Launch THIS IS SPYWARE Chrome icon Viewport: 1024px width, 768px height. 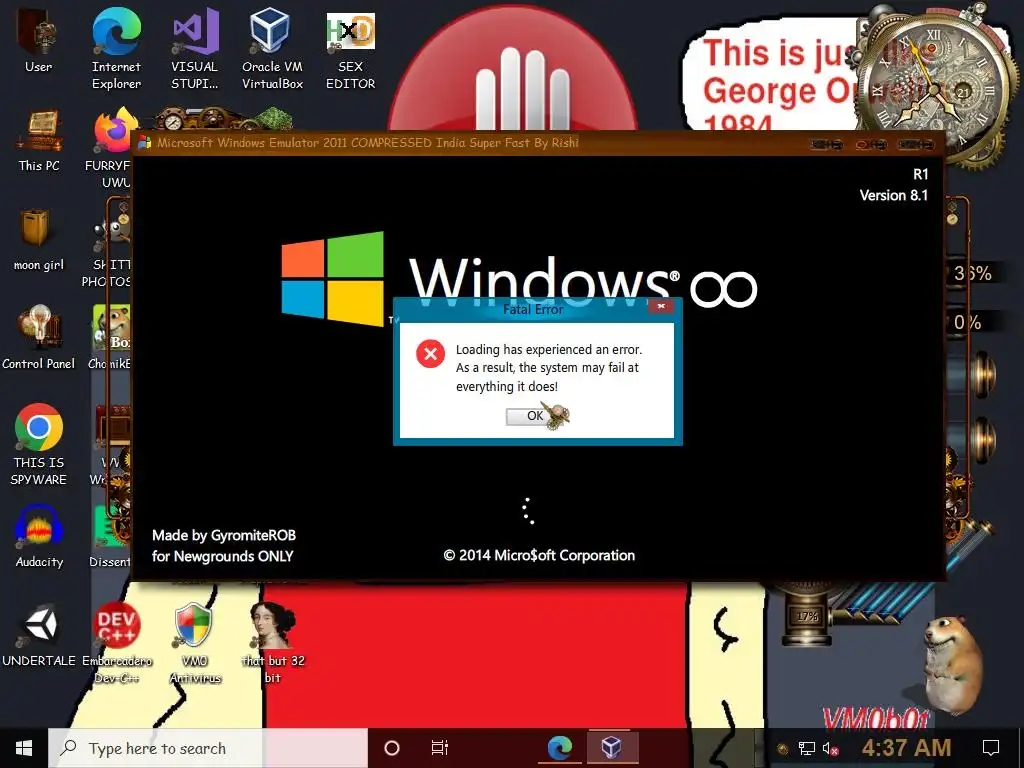click(x=39, y=445)
